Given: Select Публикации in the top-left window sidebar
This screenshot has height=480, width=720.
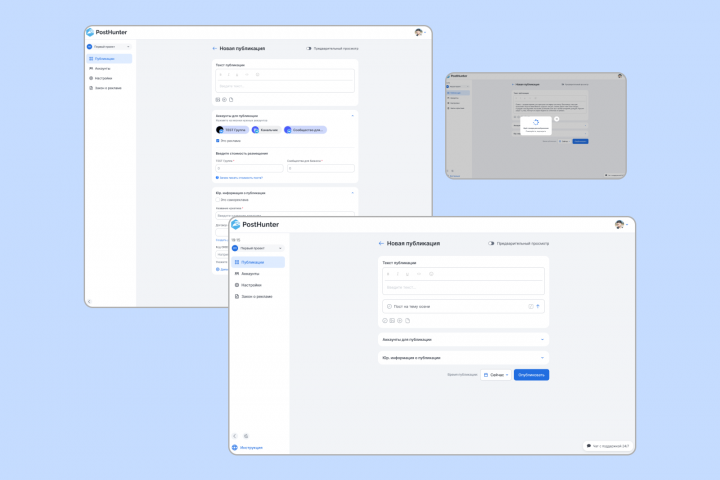Looking at the screenshot, I should (109, 59).
